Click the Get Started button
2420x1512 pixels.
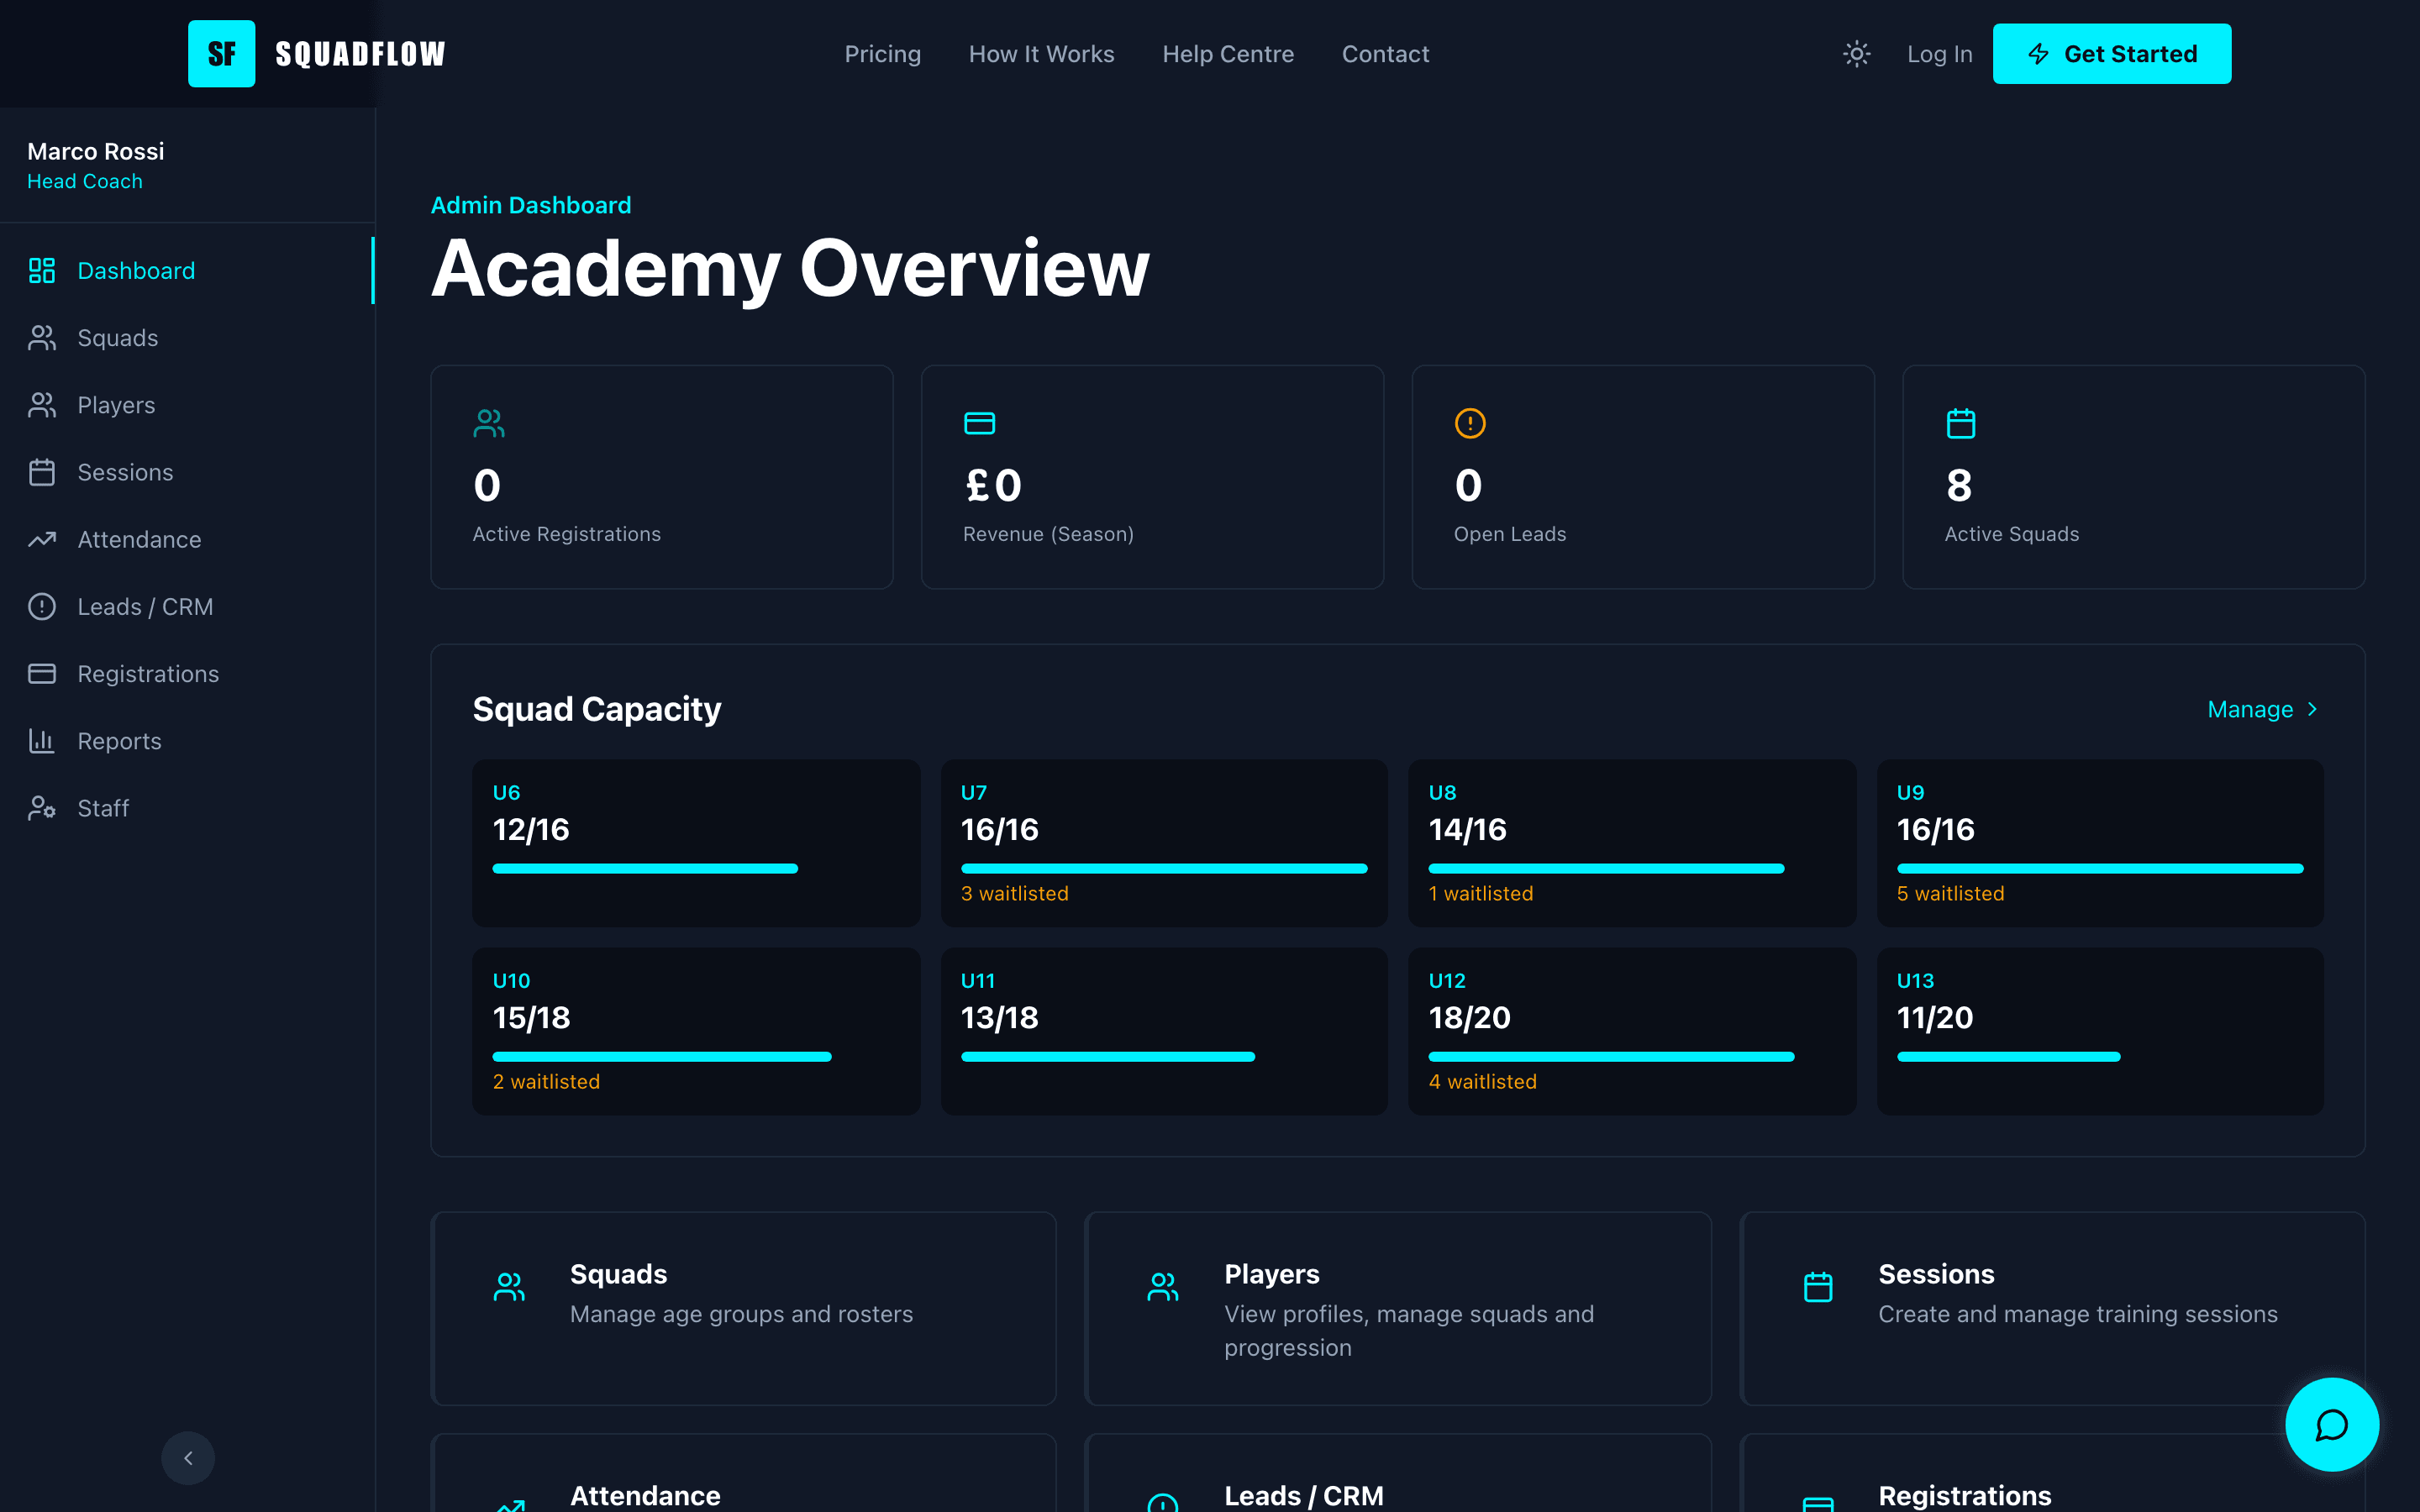[x=2112, y=53]
